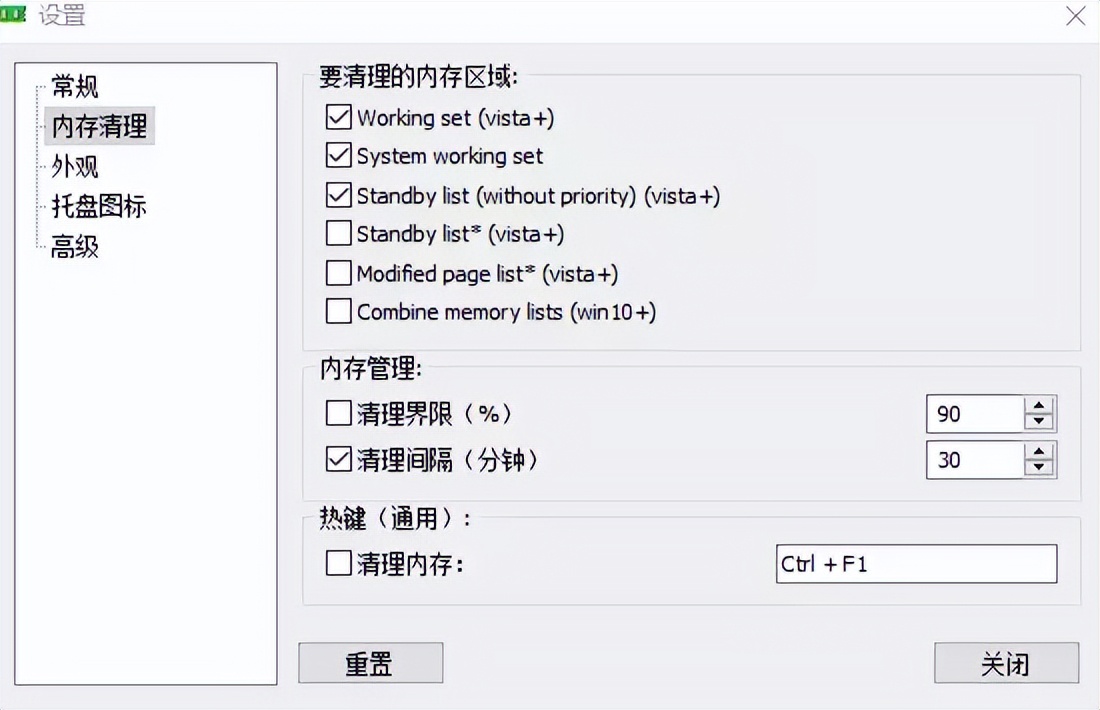Viewport: 1100px width, 710px height.
Task: Disable Standby list (without priority)
Action: [x=339, y=196]
